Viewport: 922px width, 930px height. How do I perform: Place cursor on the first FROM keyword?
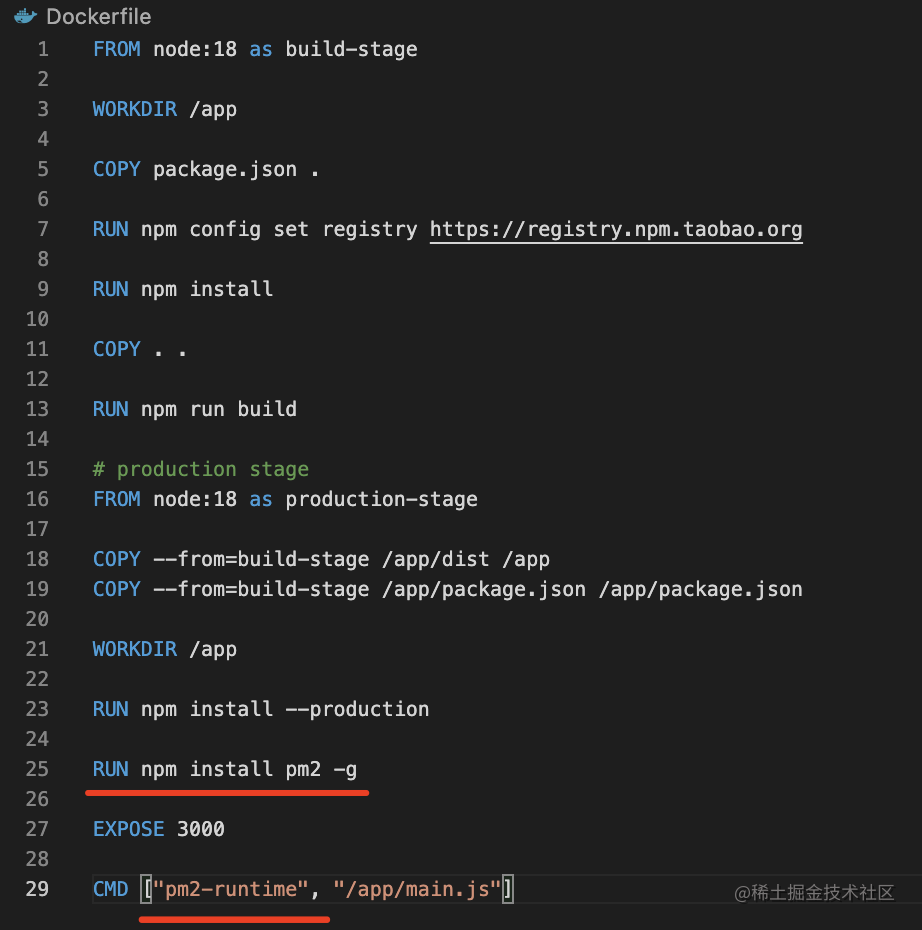point(116,48)
